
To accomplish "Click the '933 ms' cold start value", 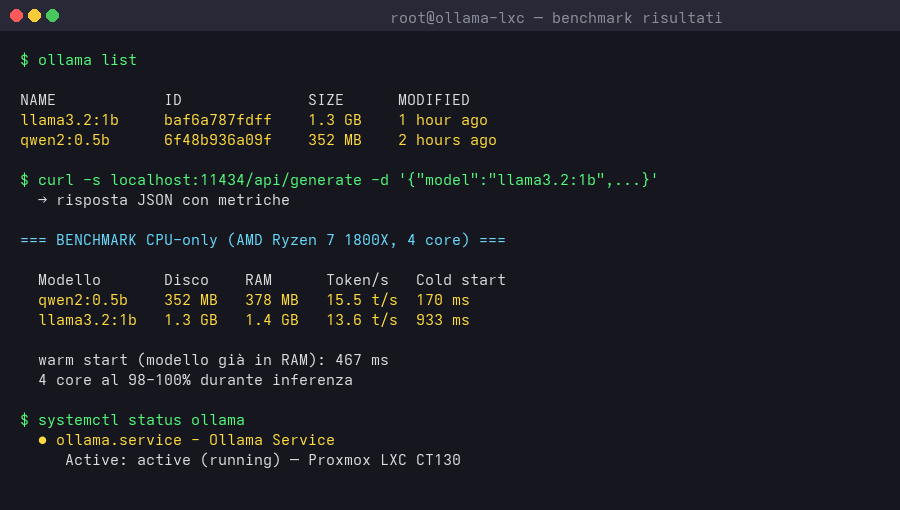I will 443,320.
